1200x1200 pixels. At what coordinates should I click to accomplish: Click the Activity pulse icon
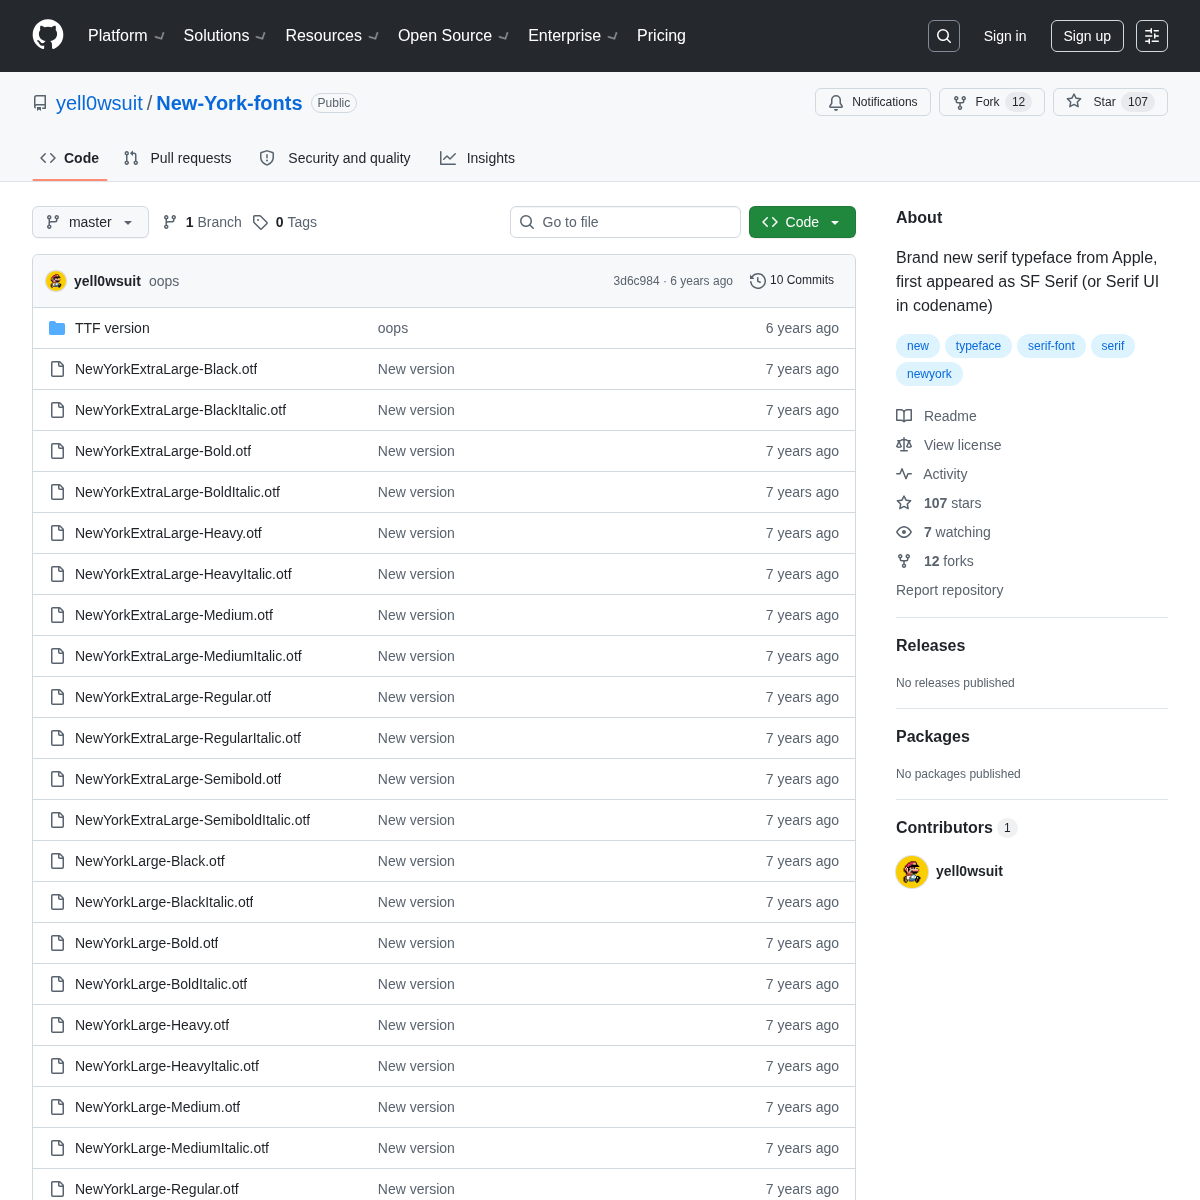tap(904, 474)
